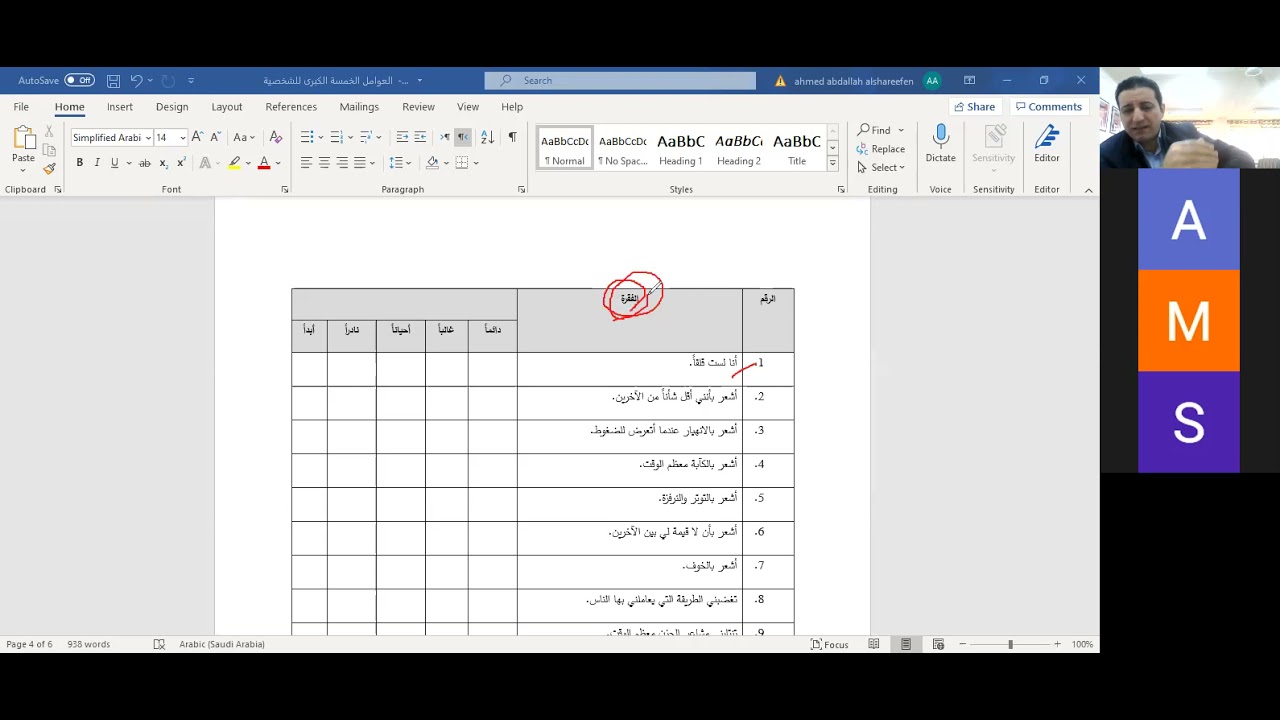Center-align the text
This screenshot has width=1280, height=720.
(324, 163)
